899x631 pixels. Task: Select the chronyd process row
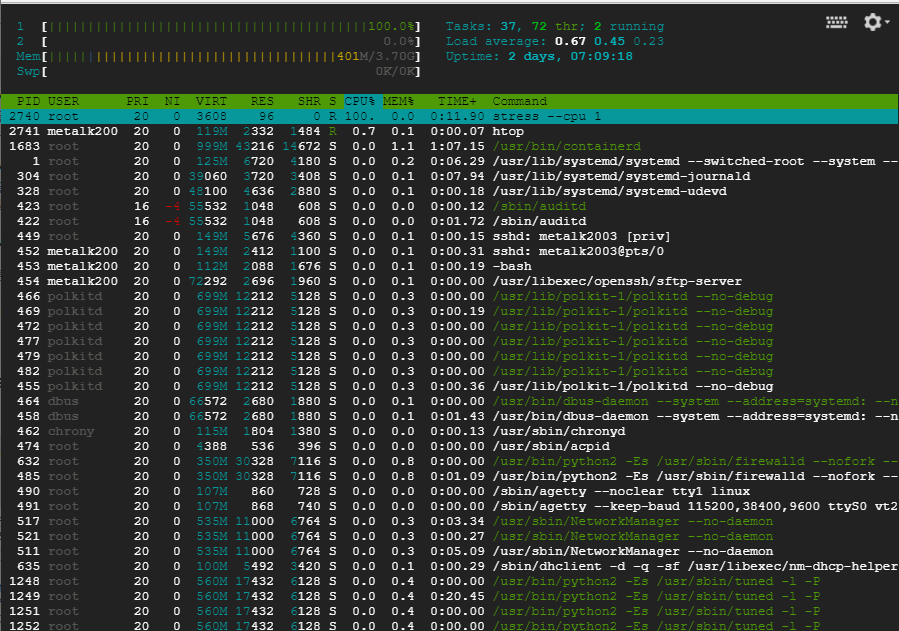[450, 431]
